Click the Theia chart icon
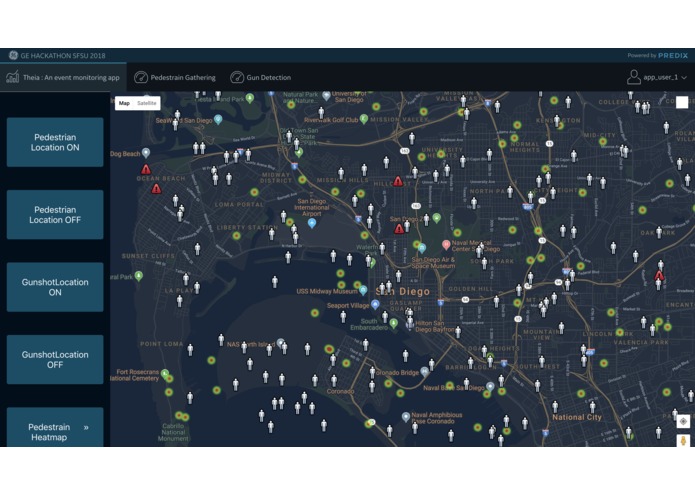 (x=12, y=77)
